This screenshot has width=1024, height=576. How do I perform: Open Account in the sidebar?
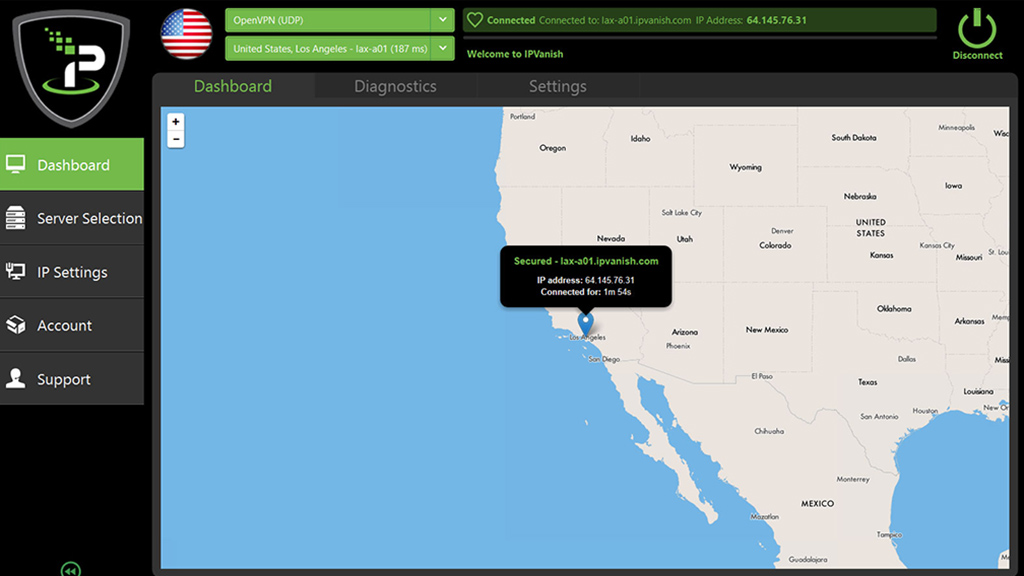click(72, 325)
